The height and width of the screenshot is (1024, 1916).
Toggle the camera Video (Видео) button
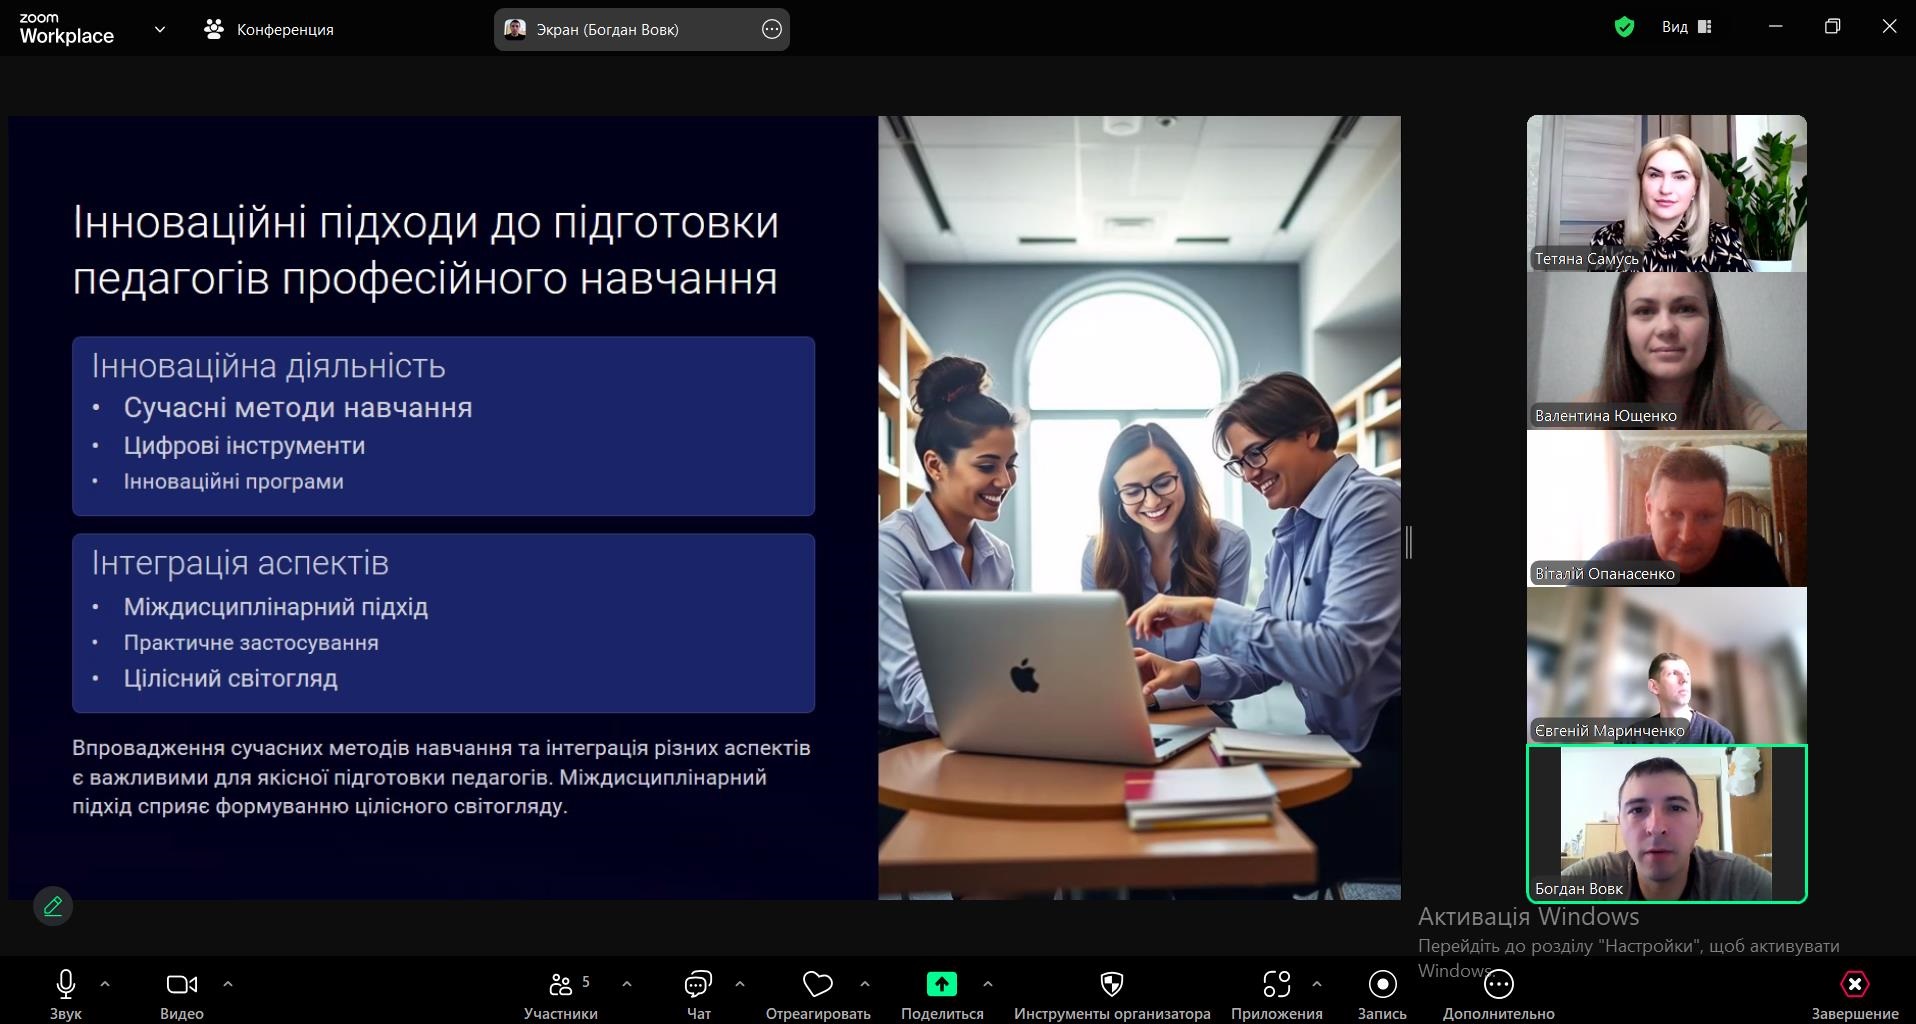pyautogui.click(x=181, y=985)
